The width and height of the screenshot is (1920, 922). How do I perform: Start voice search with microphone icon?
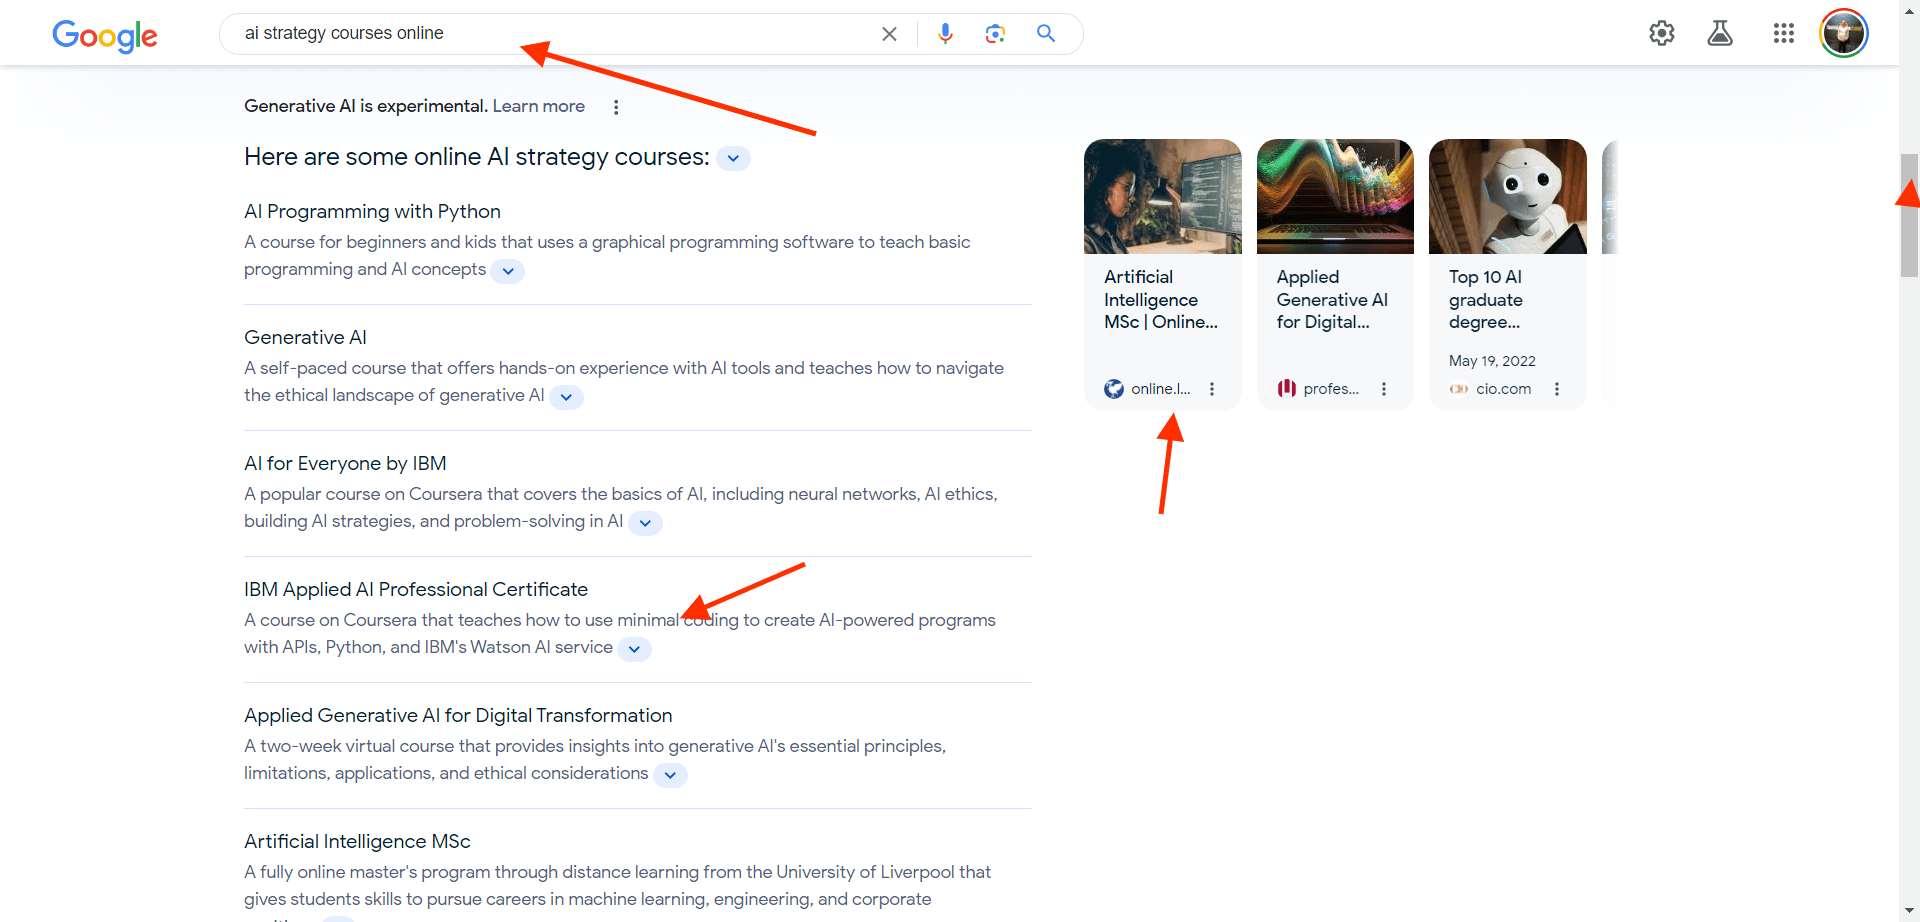[x=945, y=34]
